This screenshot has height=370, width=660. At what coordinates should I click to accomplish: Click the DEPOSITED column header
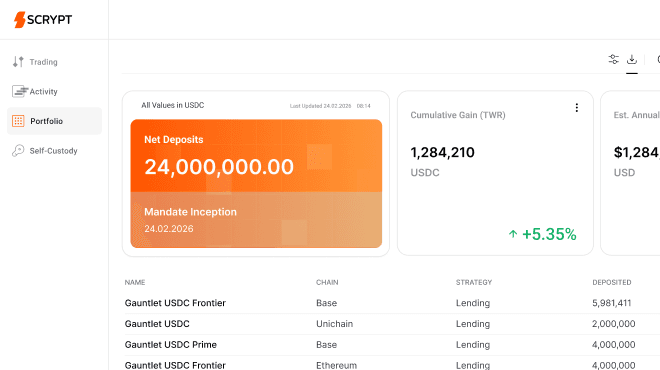tap(612, 282)
